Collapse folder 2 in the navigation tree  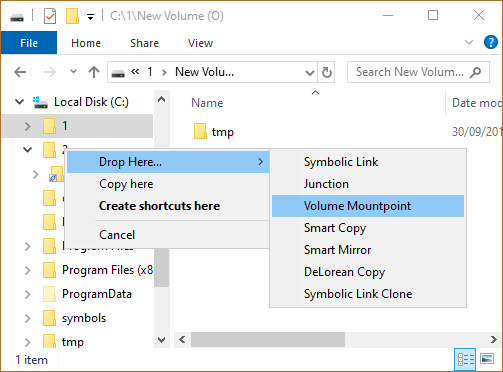click(x=27, y=150)
